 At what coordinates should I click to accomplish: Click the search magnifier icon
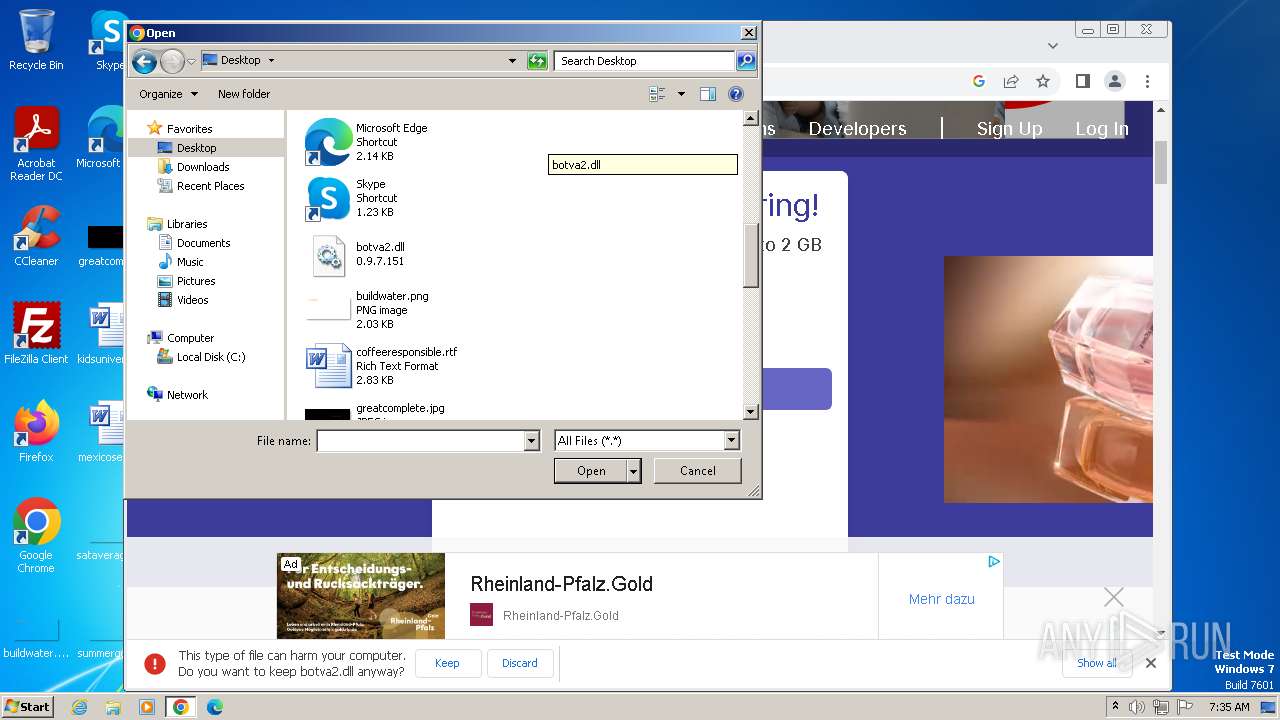pos(746,61)
